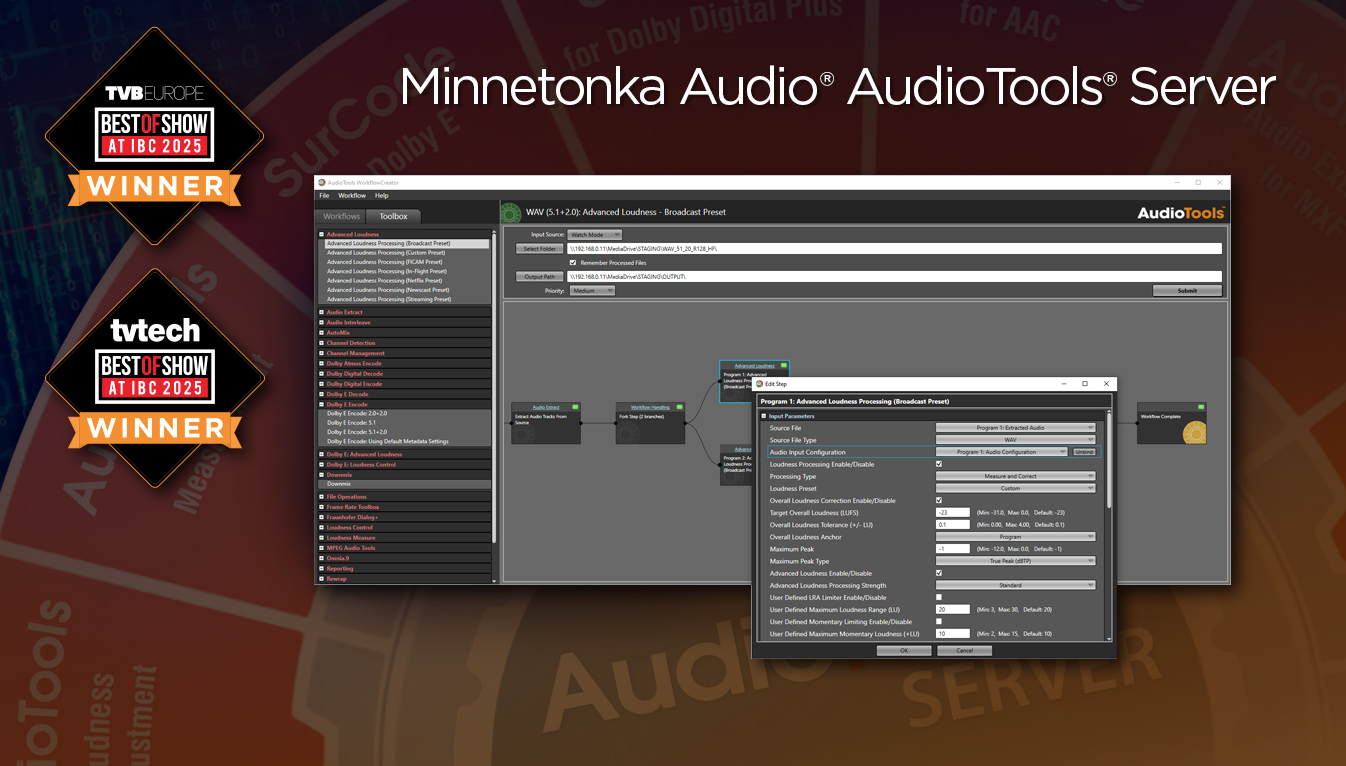
Task: Open the Audio Extract node link
Action: [x=546, y=407]
